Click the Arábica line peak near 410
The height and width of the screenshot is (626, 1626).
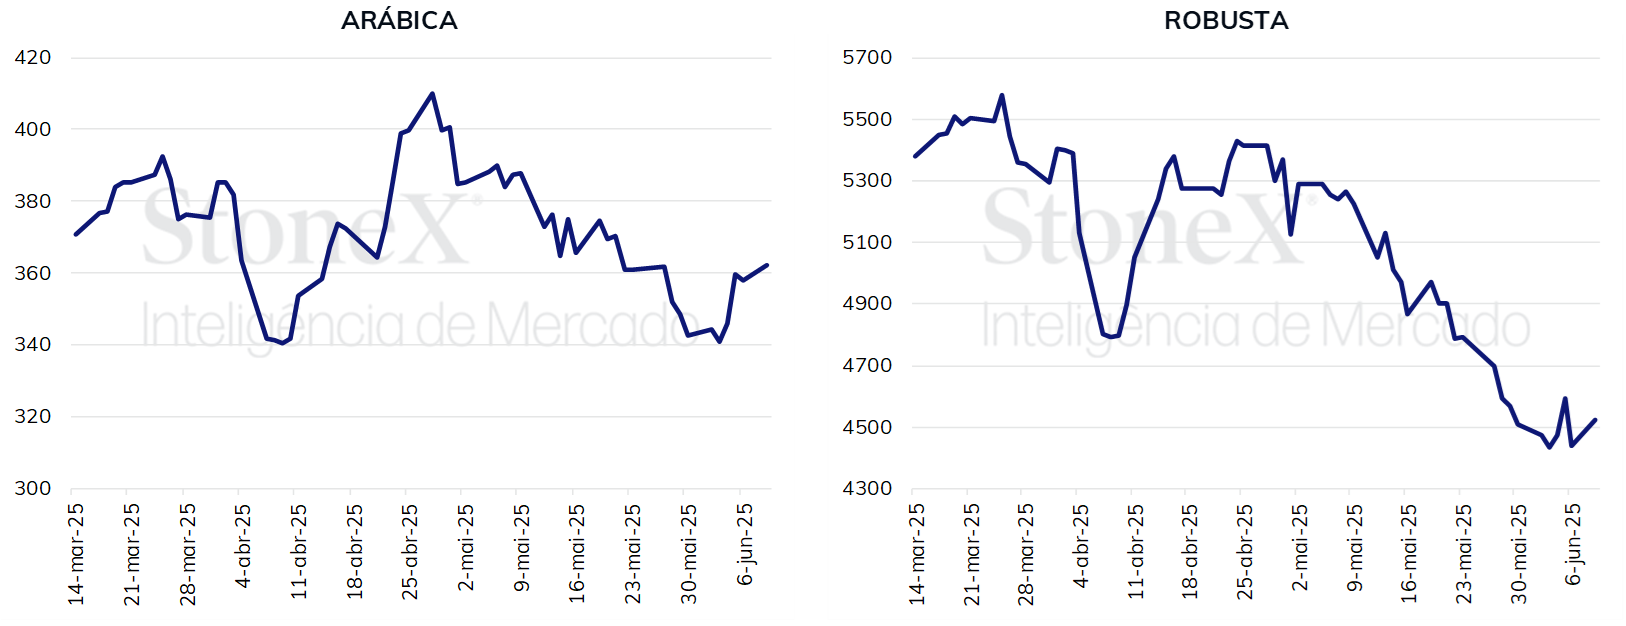tap(432, 94)
